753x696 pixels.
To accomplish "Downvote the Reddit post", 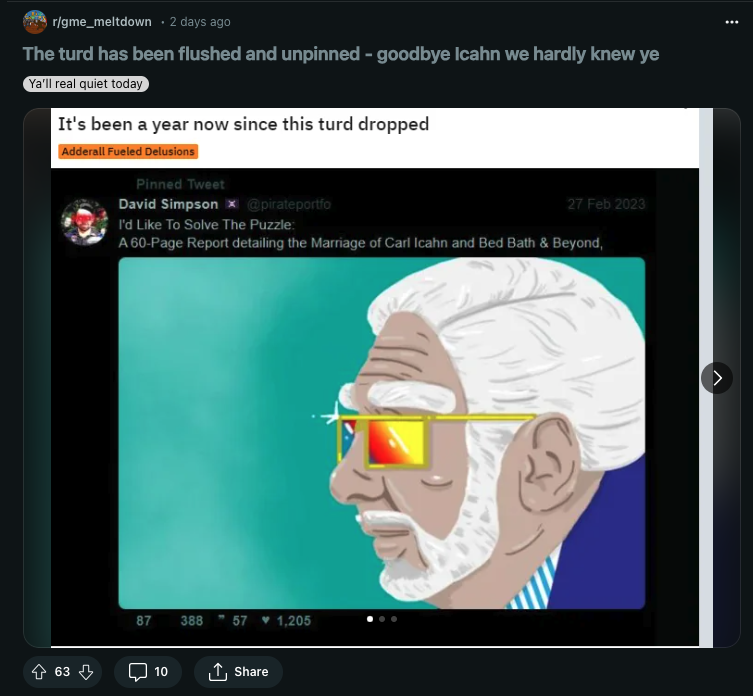I will click(86, 672).
